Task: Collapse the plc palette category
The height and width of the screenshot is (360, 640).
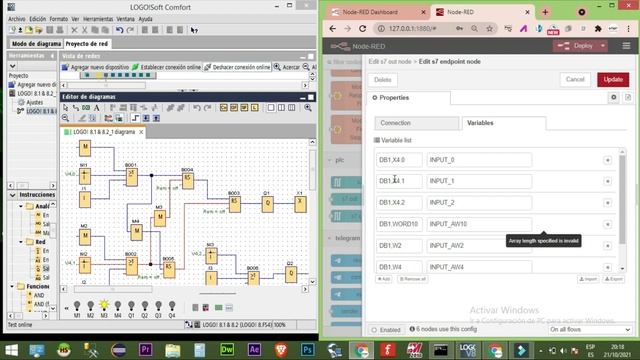Action: (329, 160)
